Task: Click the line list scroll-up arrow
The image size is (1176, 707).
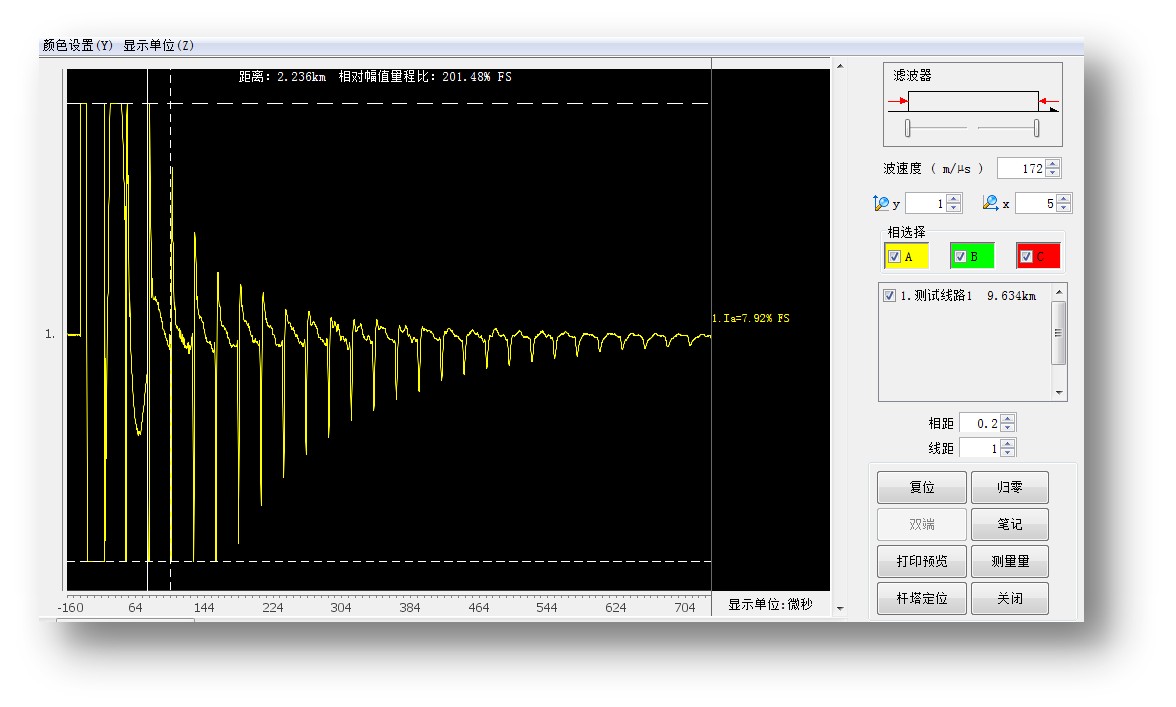Action: [x=1059, y=292]
